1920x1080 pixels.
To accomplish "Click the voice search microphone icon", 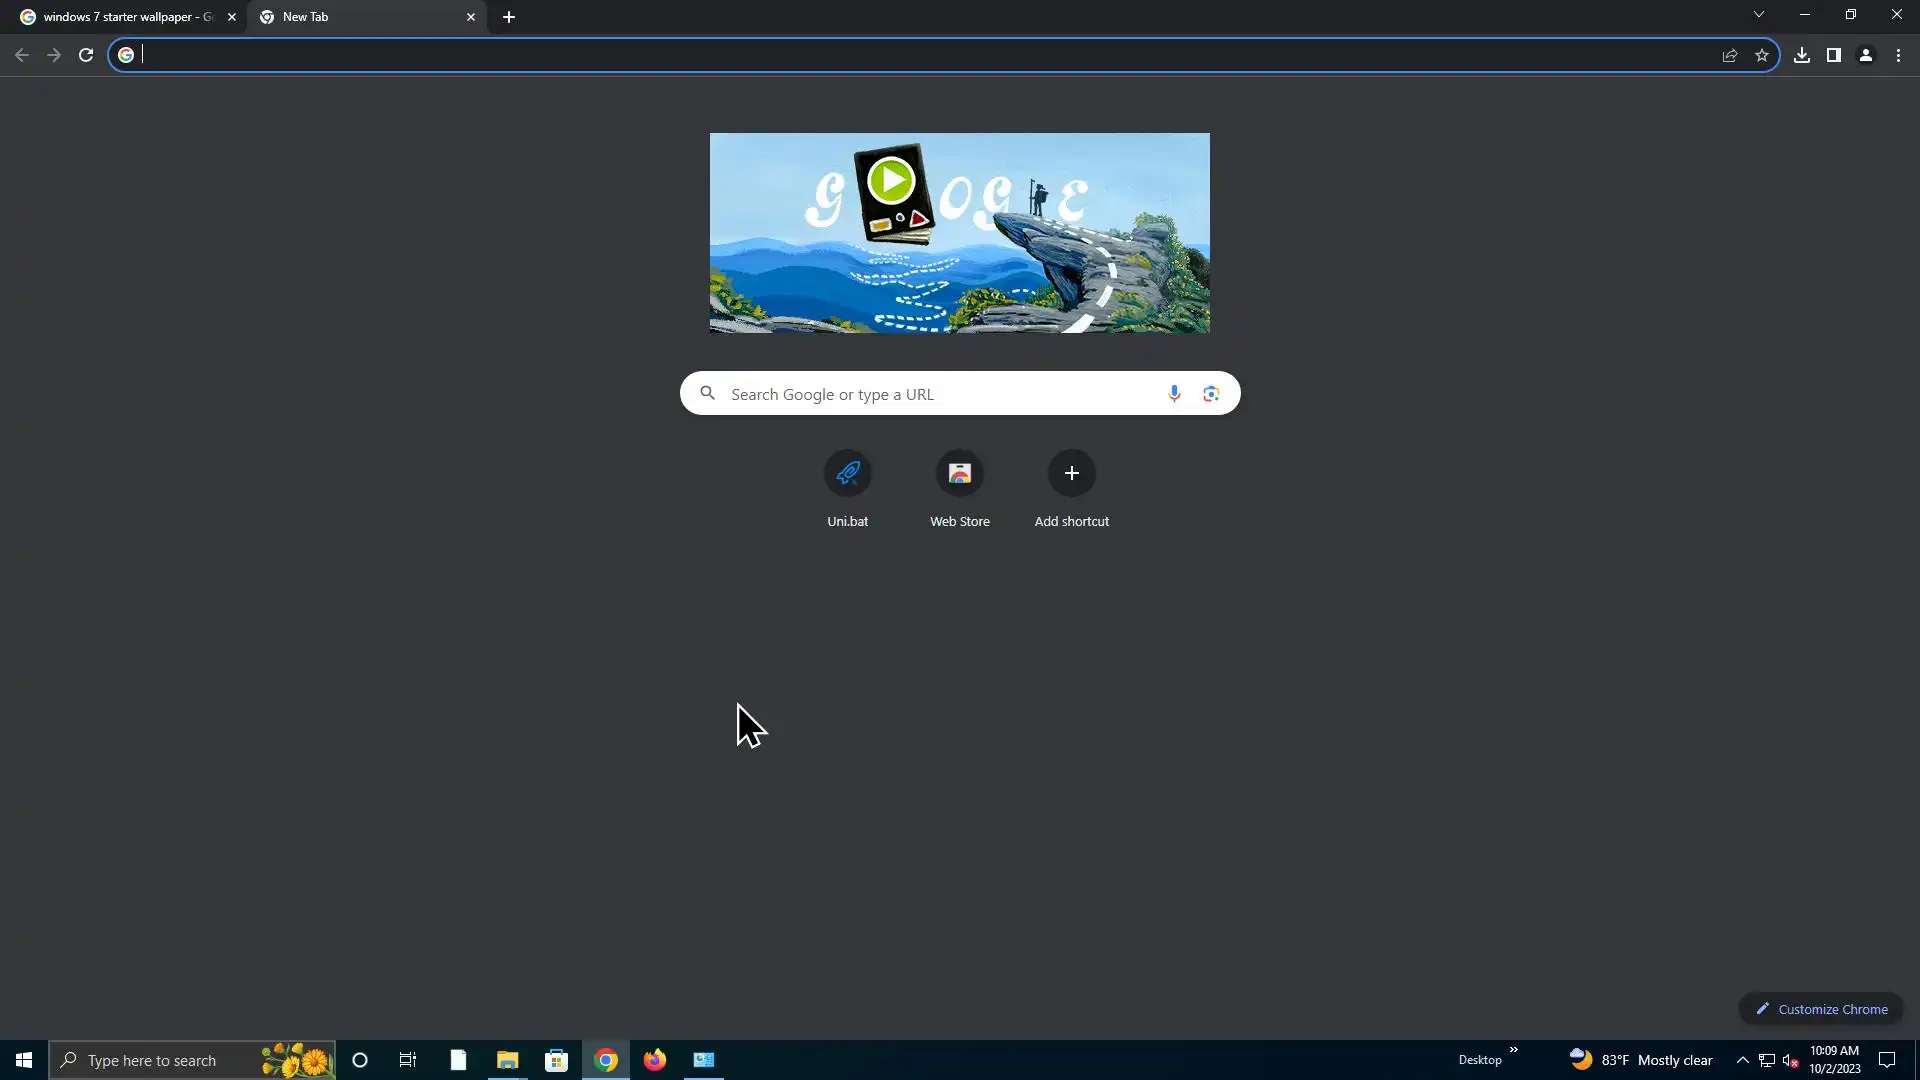I will 1174,394.
